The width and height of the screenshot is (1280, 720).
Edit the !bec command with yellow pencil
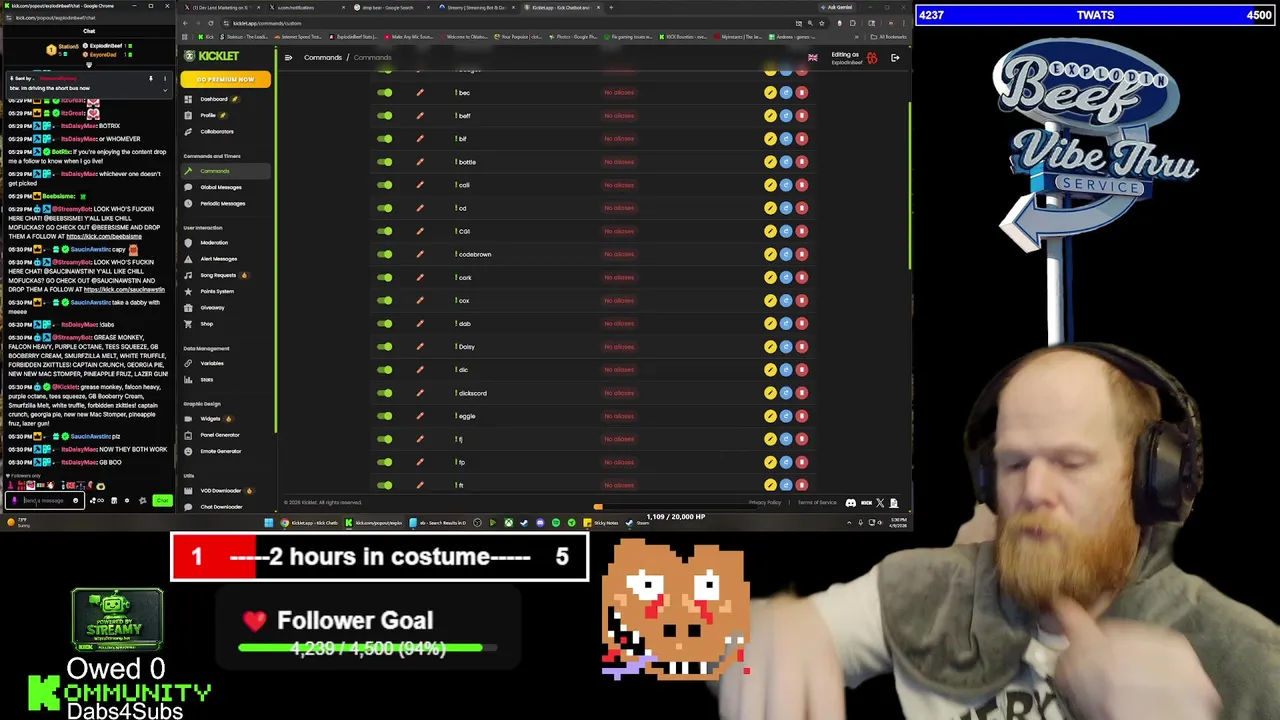770,92
